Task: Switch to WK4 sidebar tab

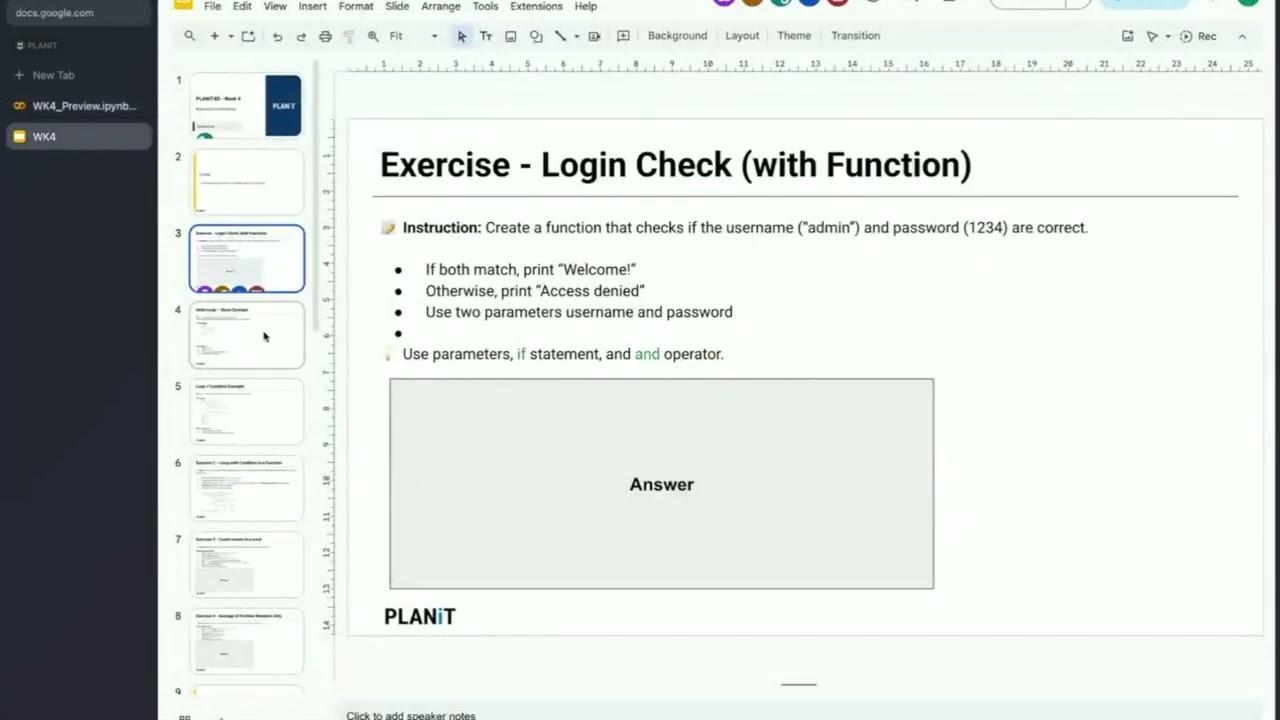Action: [x=78, y=136]
